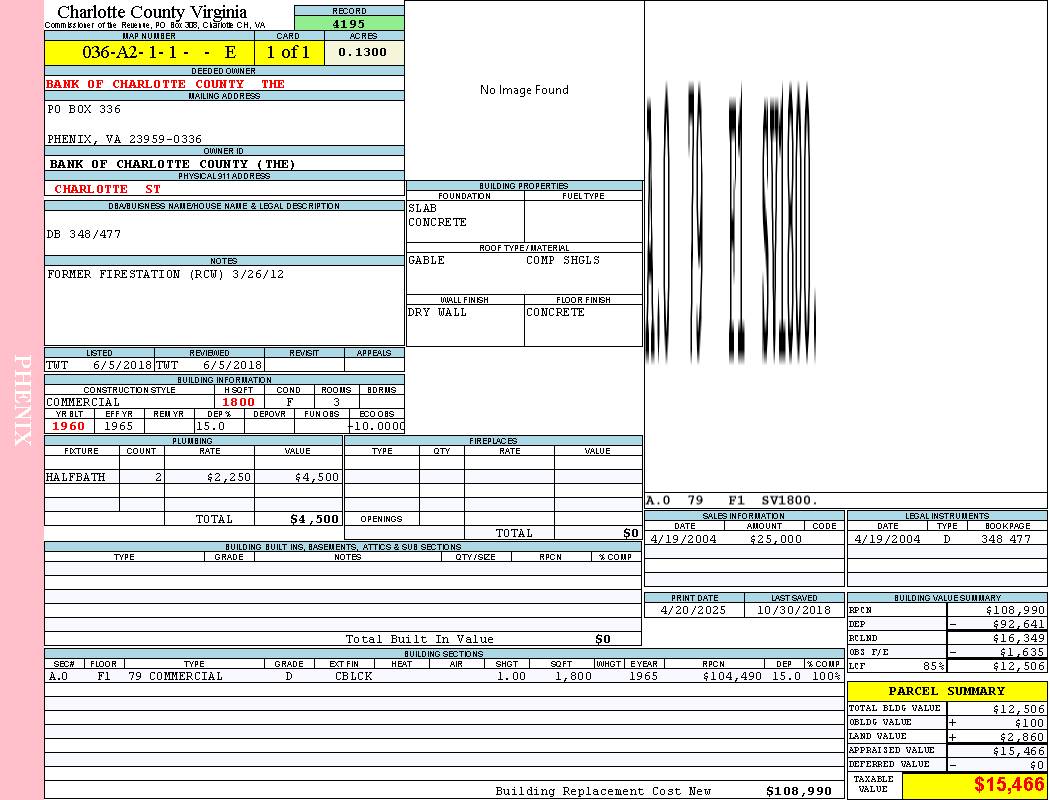This screenshot has width=1050, height=800.
Task: Click section SQFT value 1,800
Action: (573, 676)
